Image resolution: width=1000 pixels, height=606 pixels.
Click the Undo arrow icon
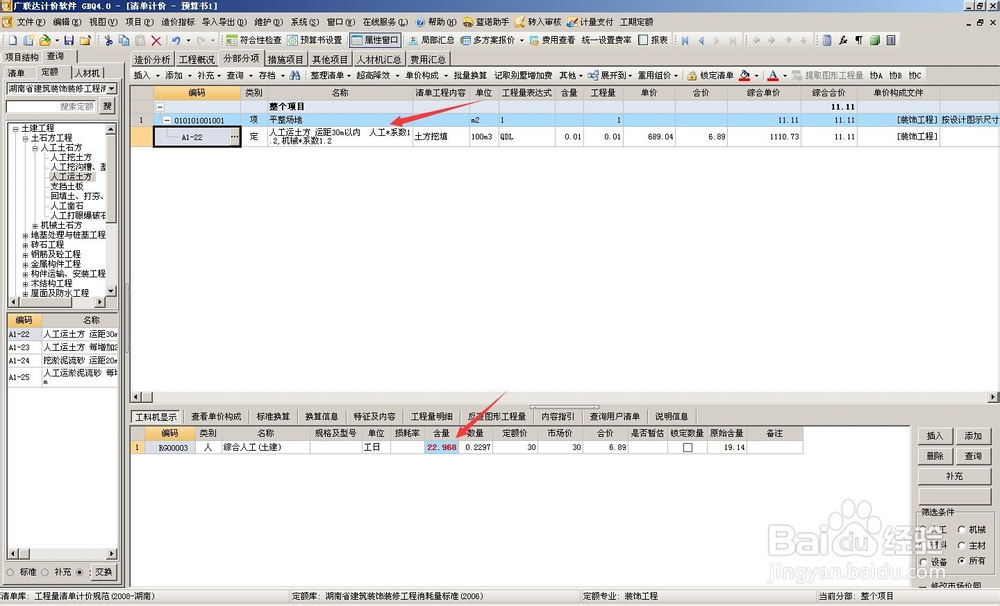coord(176,40)
